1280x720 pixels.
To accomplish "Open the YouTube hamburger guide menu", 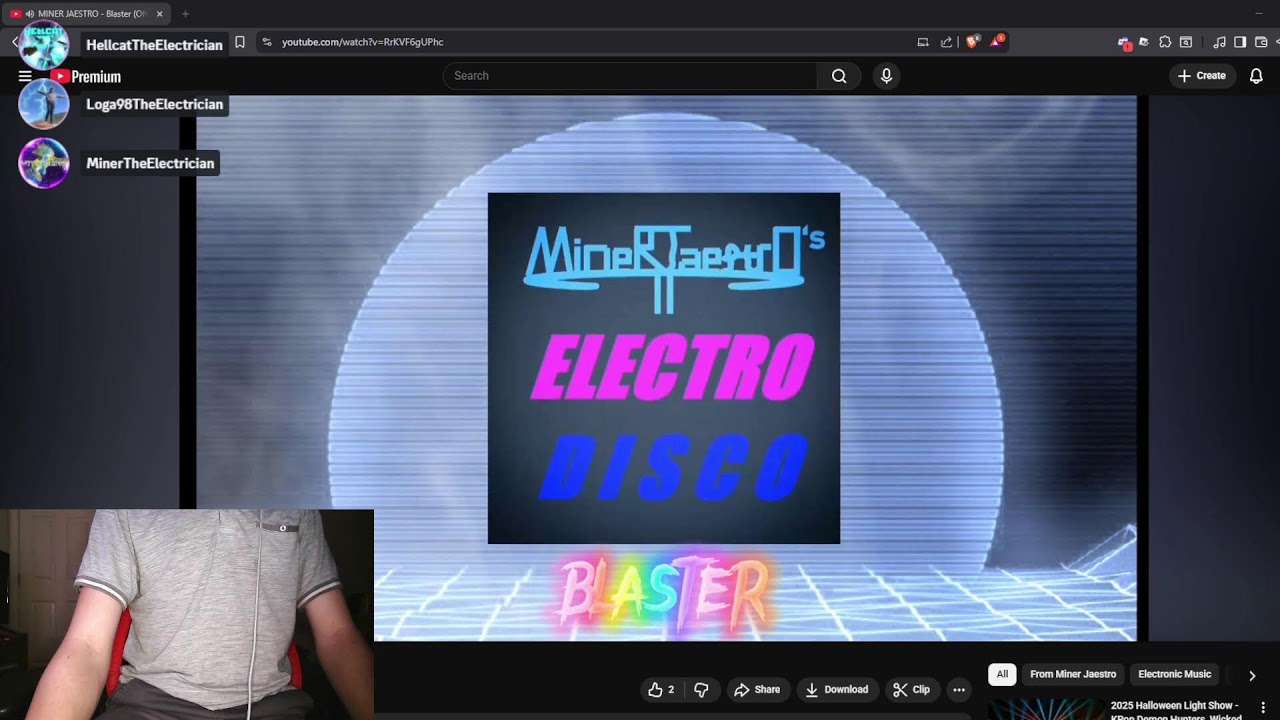I will point(25,76).
